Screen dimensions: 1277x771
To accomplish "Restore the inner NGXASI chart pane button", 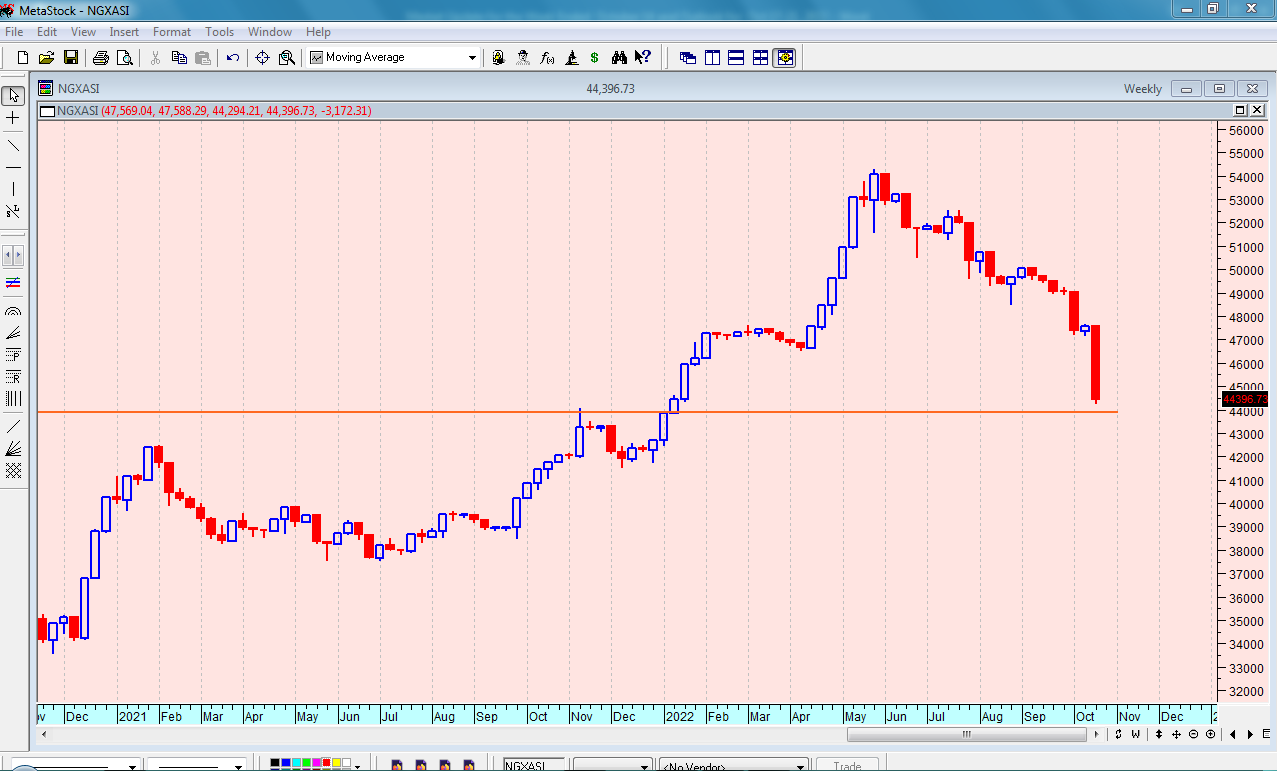I will pos(1239,110).
